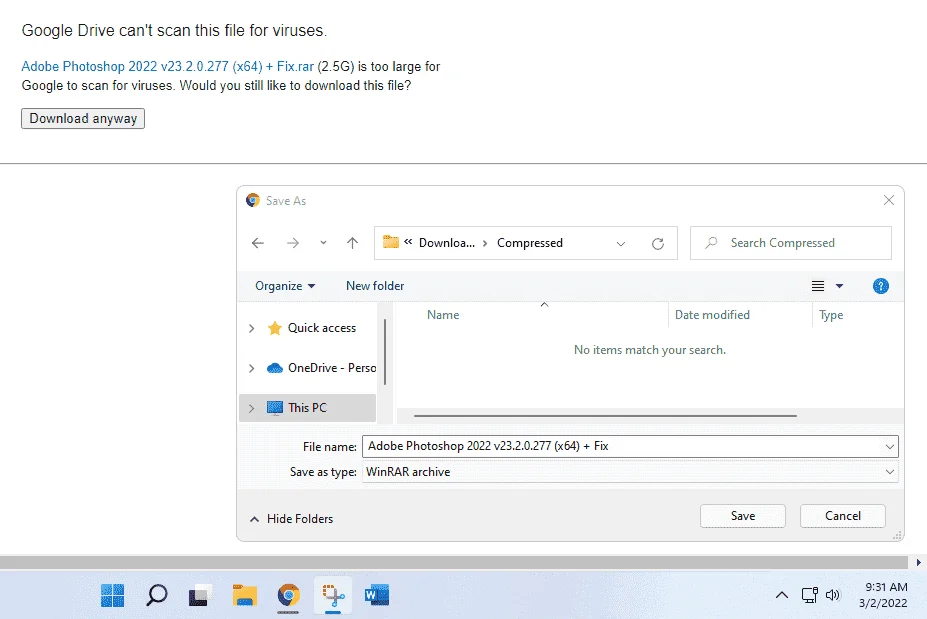Viewport: 927px width, 619px height.
Task: Show hidden system tray icons
Action: (x=782, y=595)
